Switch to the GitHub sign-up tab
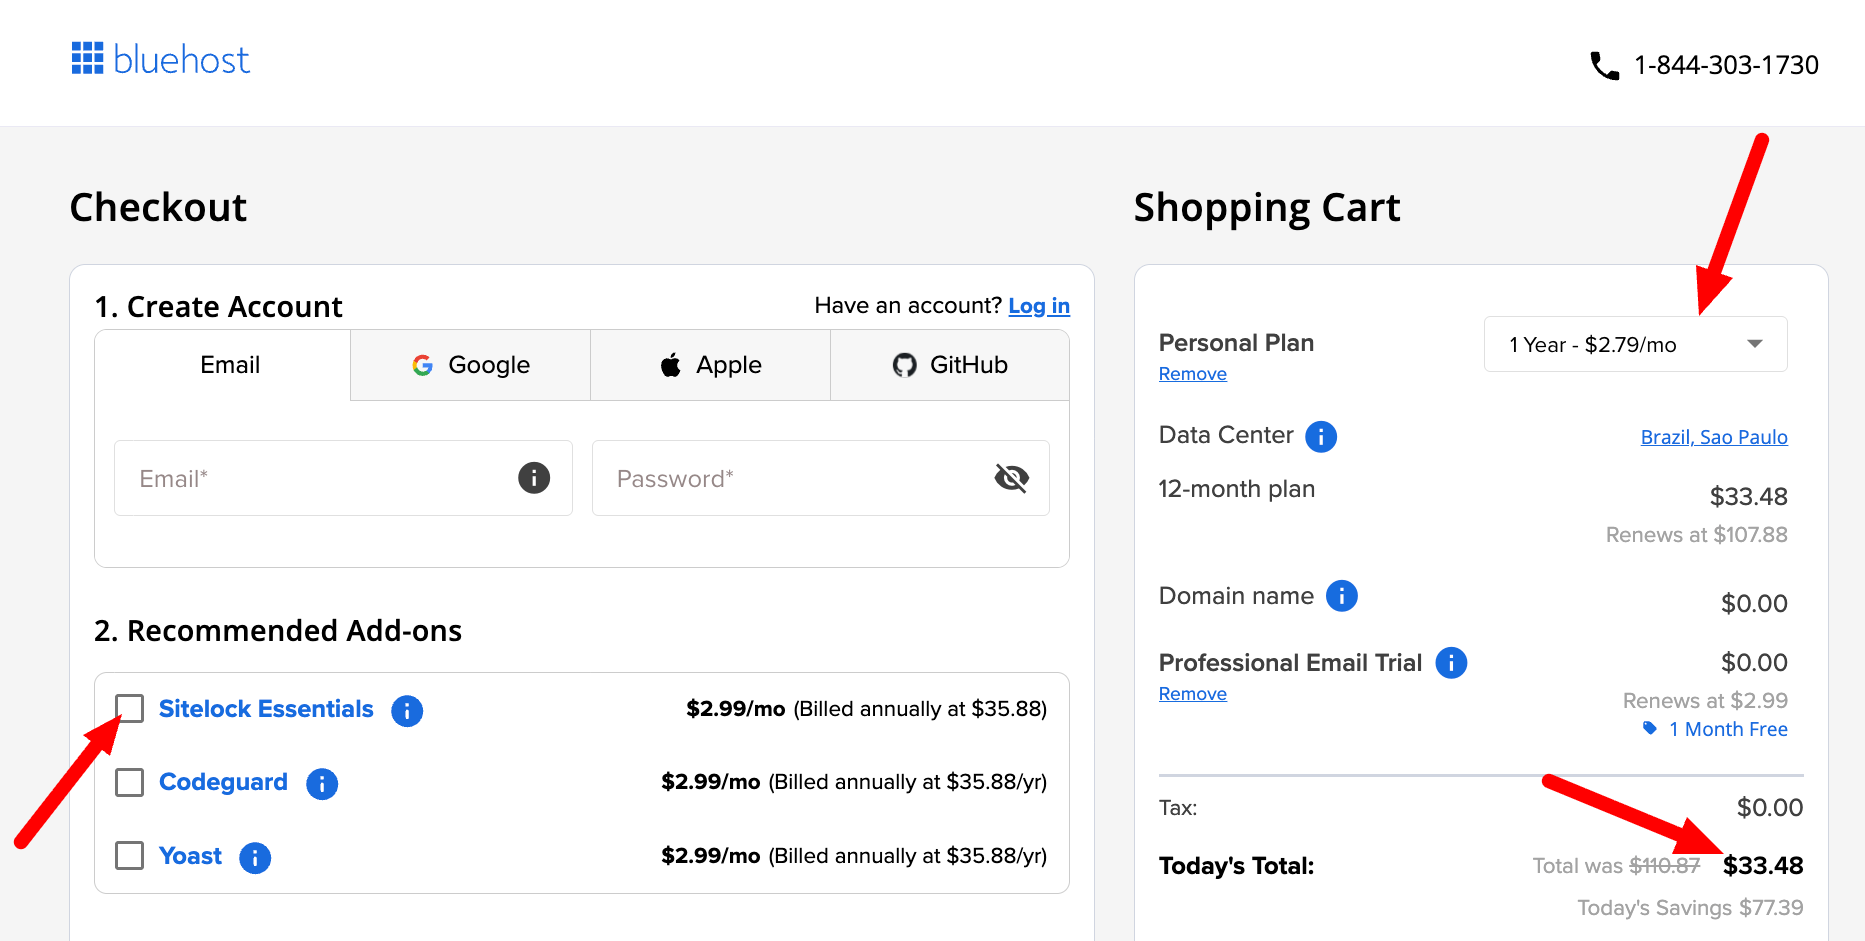Screen dimensions: 1865x941 coord(948,364)
